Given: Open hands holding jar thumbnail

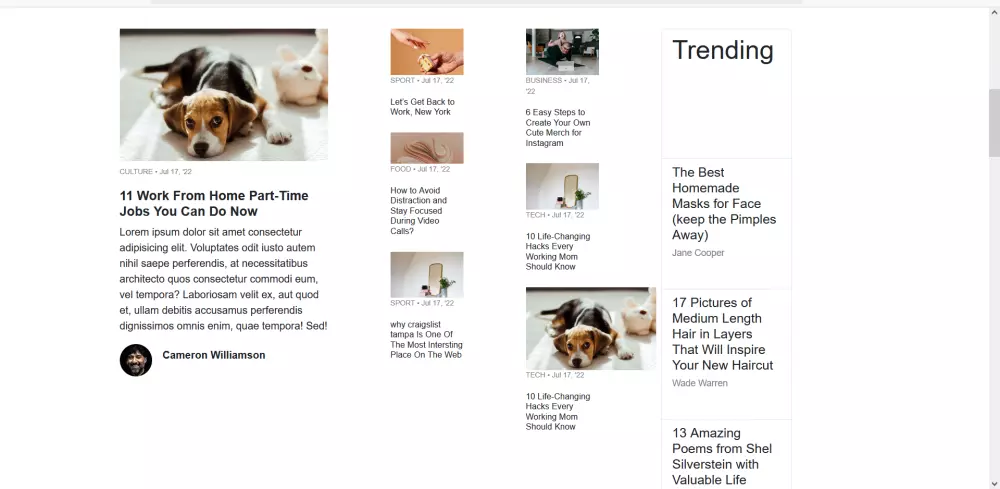Looking at the screenshot, I should click(427, 52).
